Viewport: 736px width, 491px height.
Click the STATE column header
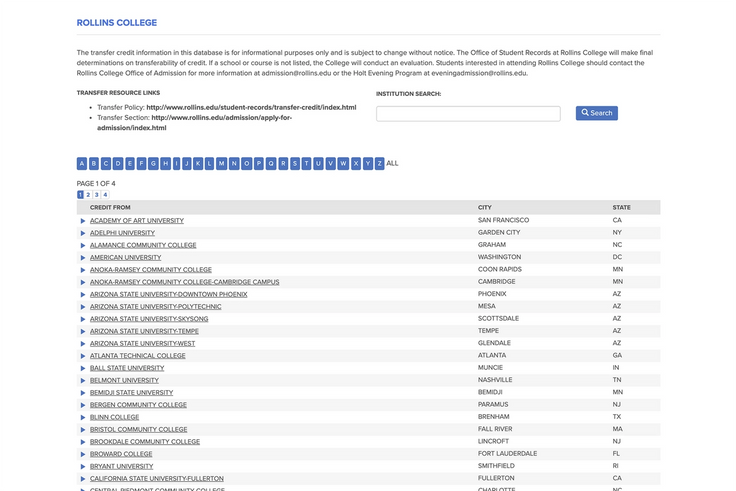coord(621,207)
